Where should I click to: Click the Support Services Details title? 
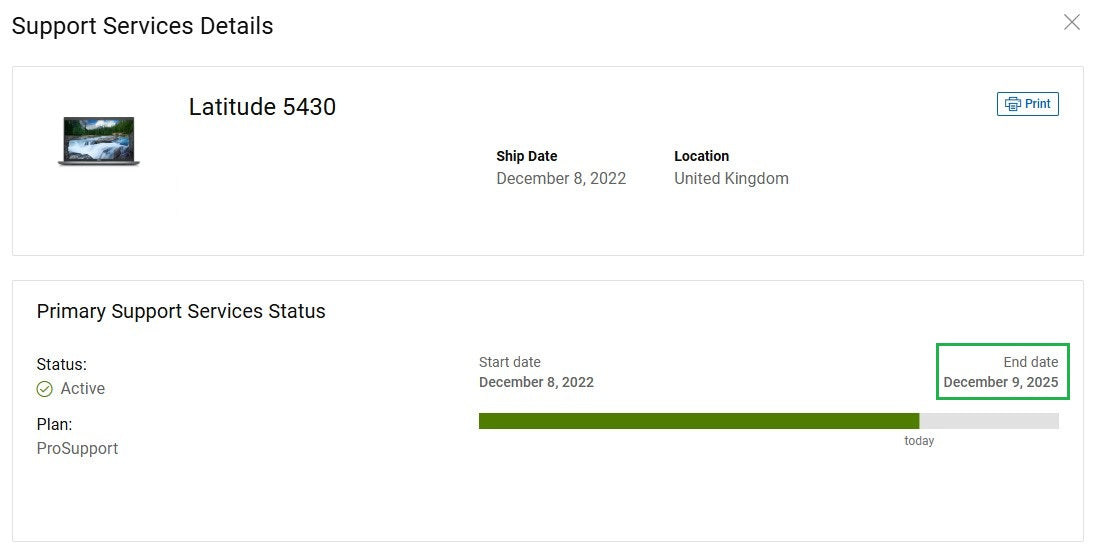tap(142, 26)
